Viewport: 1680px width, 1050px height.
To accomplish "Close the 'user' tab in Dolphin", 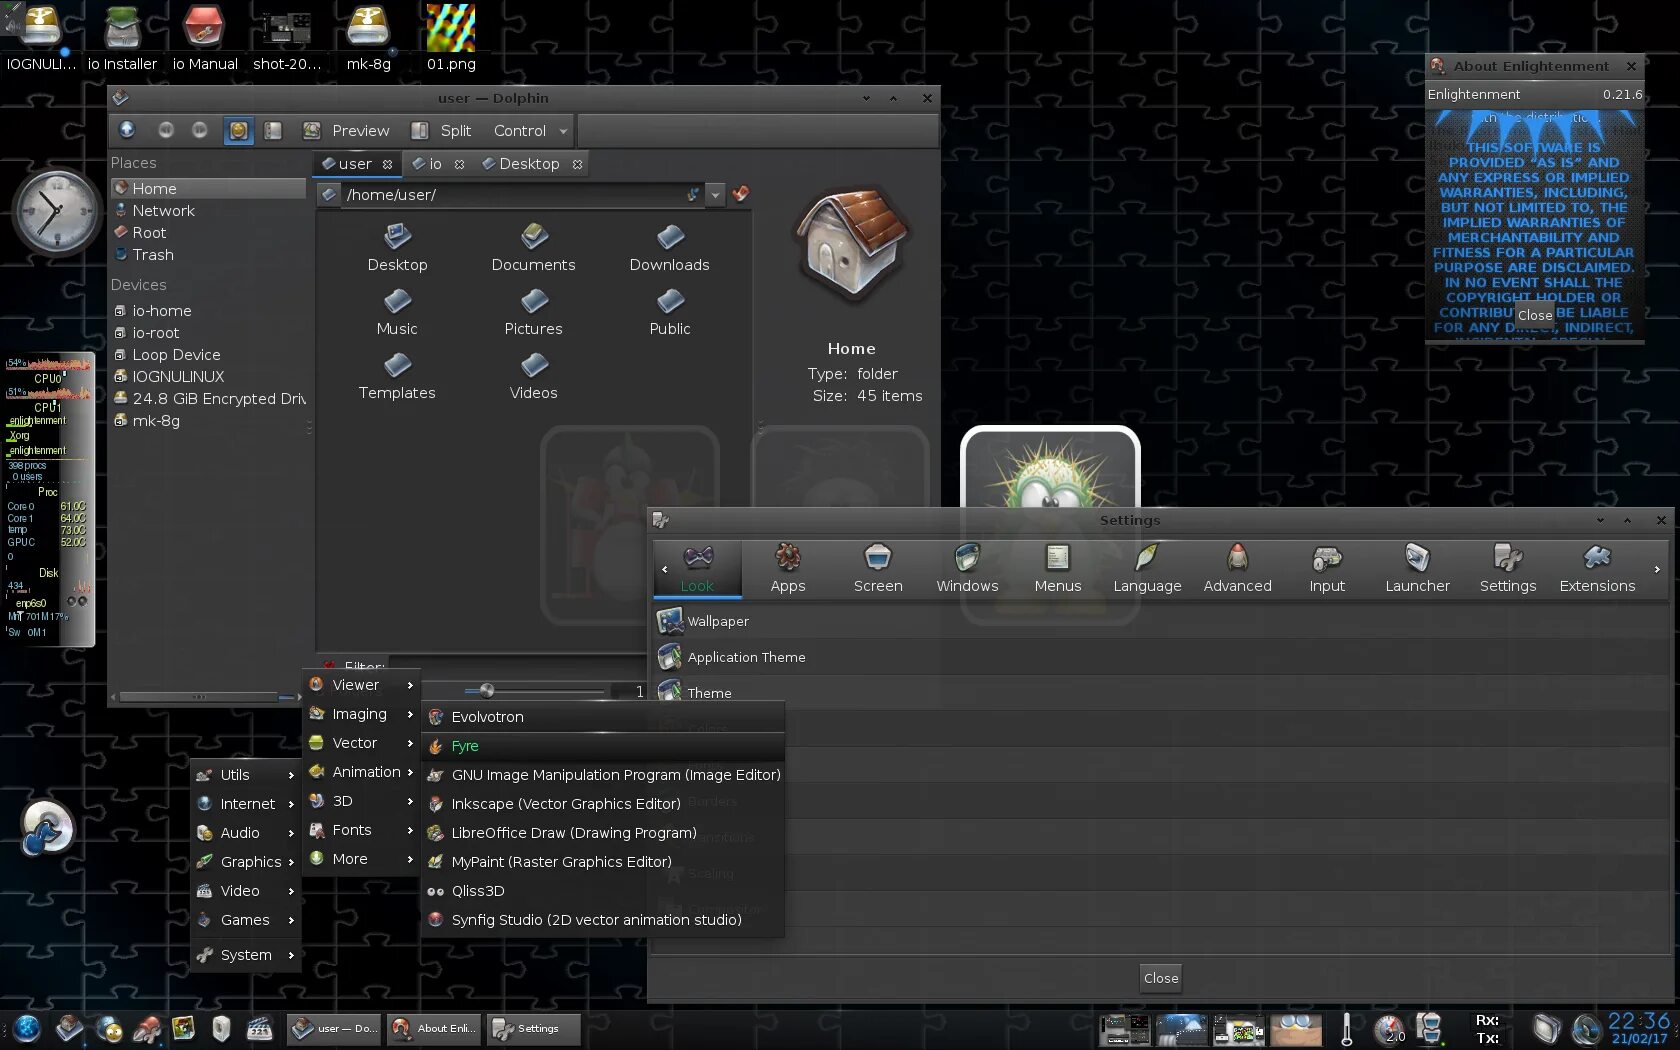I will [x=387, y=165].
